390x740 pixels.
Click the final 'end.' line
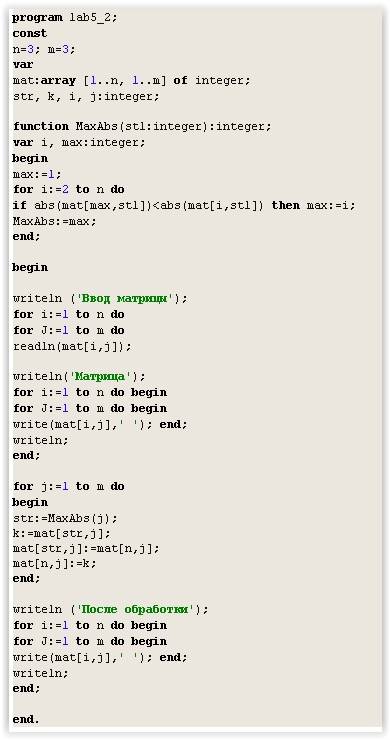click(26, 720)
